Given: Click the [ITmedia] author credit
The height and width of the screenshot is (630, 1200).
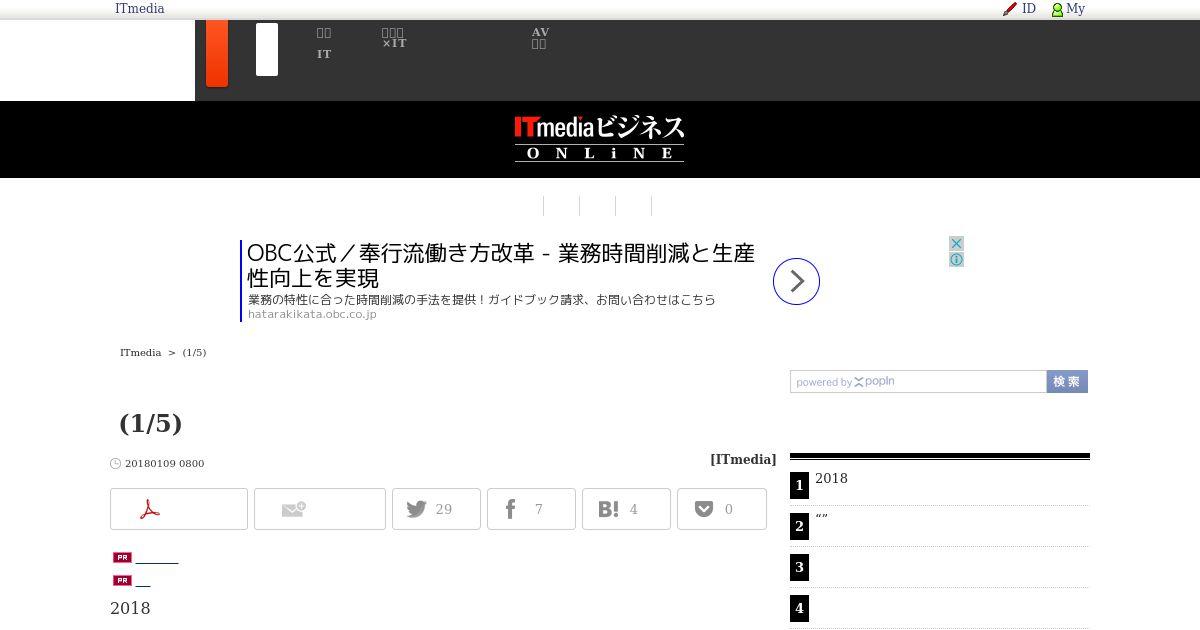Looking at the screenshot, I should [x=743, y=460].
